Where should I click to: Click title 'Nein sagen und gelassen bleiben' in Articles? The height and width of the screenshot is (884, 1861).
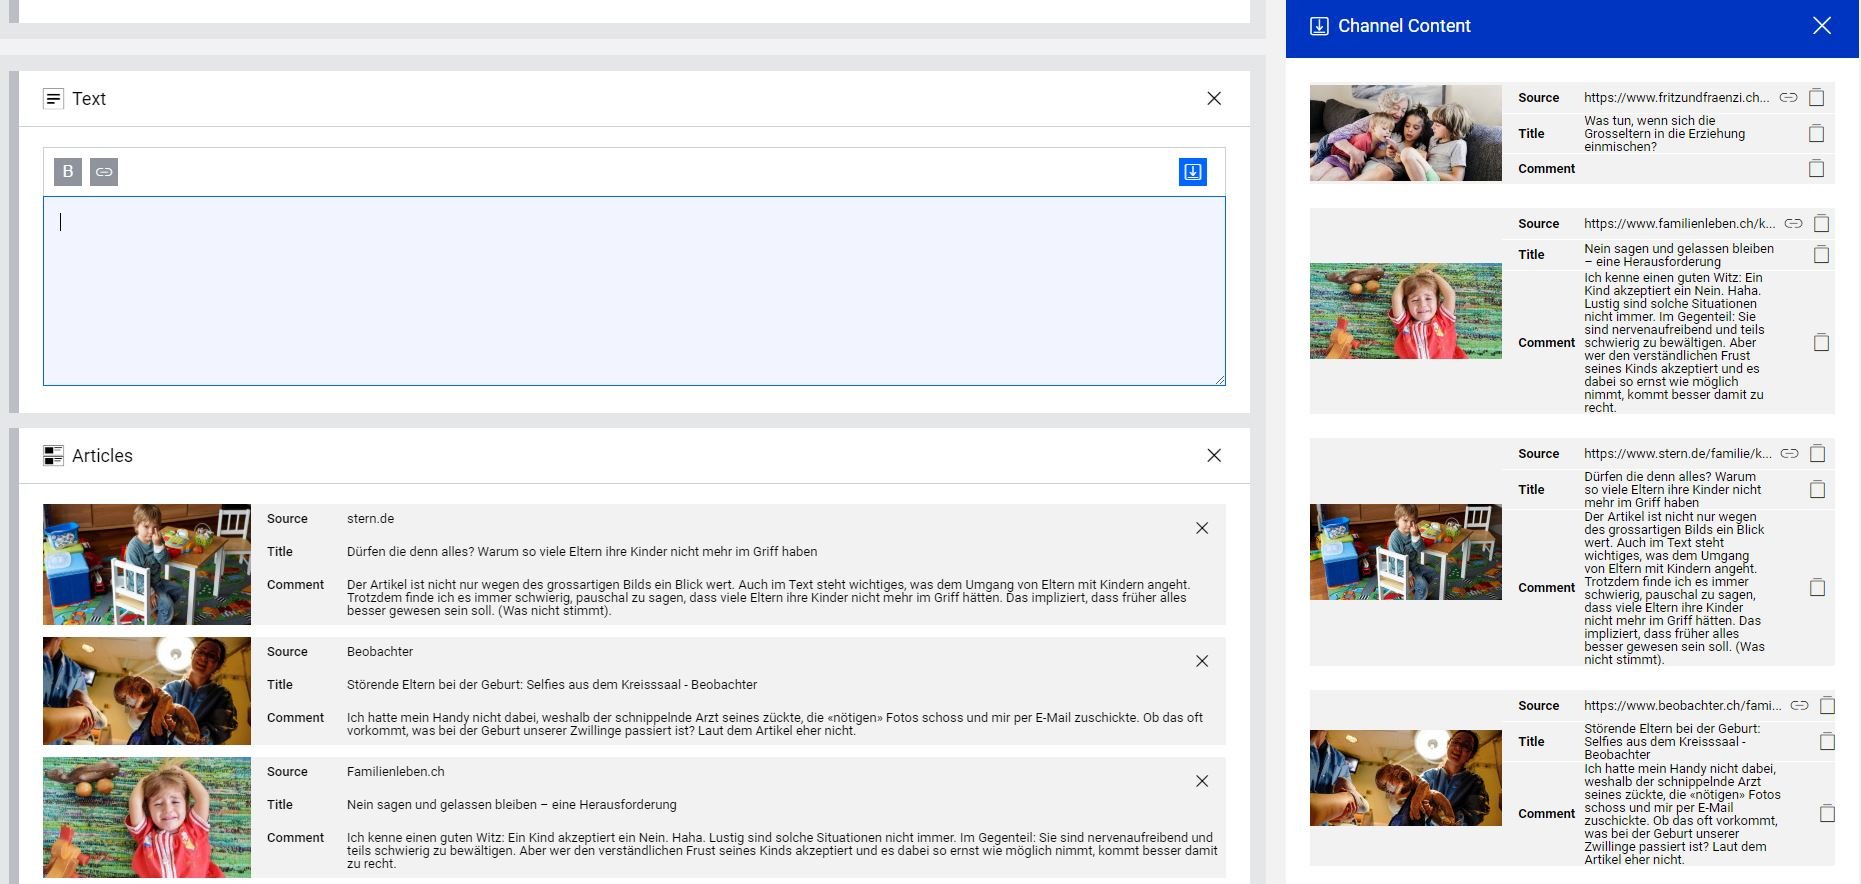click(x=512, y=804)
